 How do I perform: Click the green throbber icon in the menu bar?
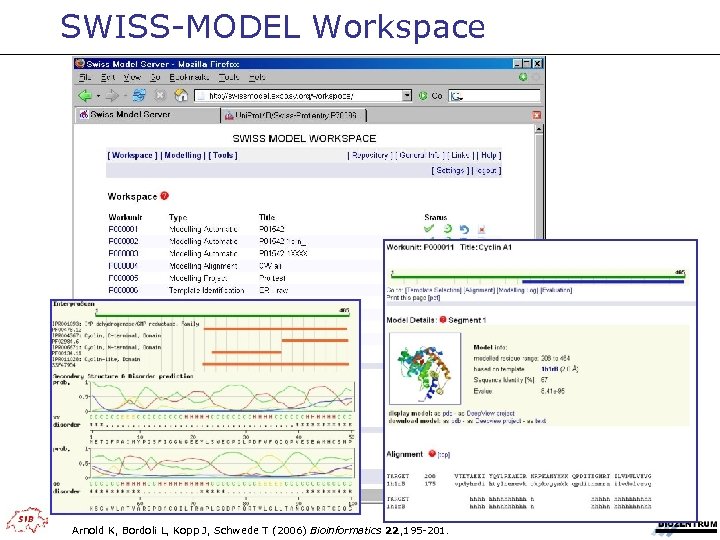click(x=523, y=77)
